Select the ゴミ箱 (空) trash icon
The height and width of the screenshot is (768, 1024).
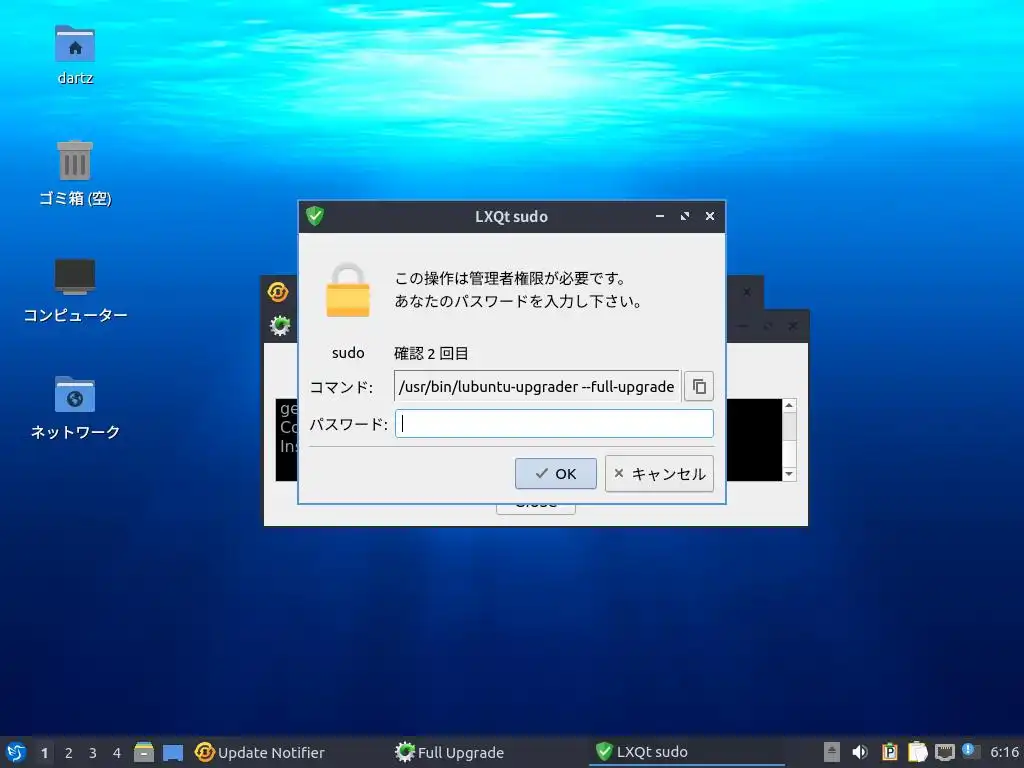coord(75,173)
